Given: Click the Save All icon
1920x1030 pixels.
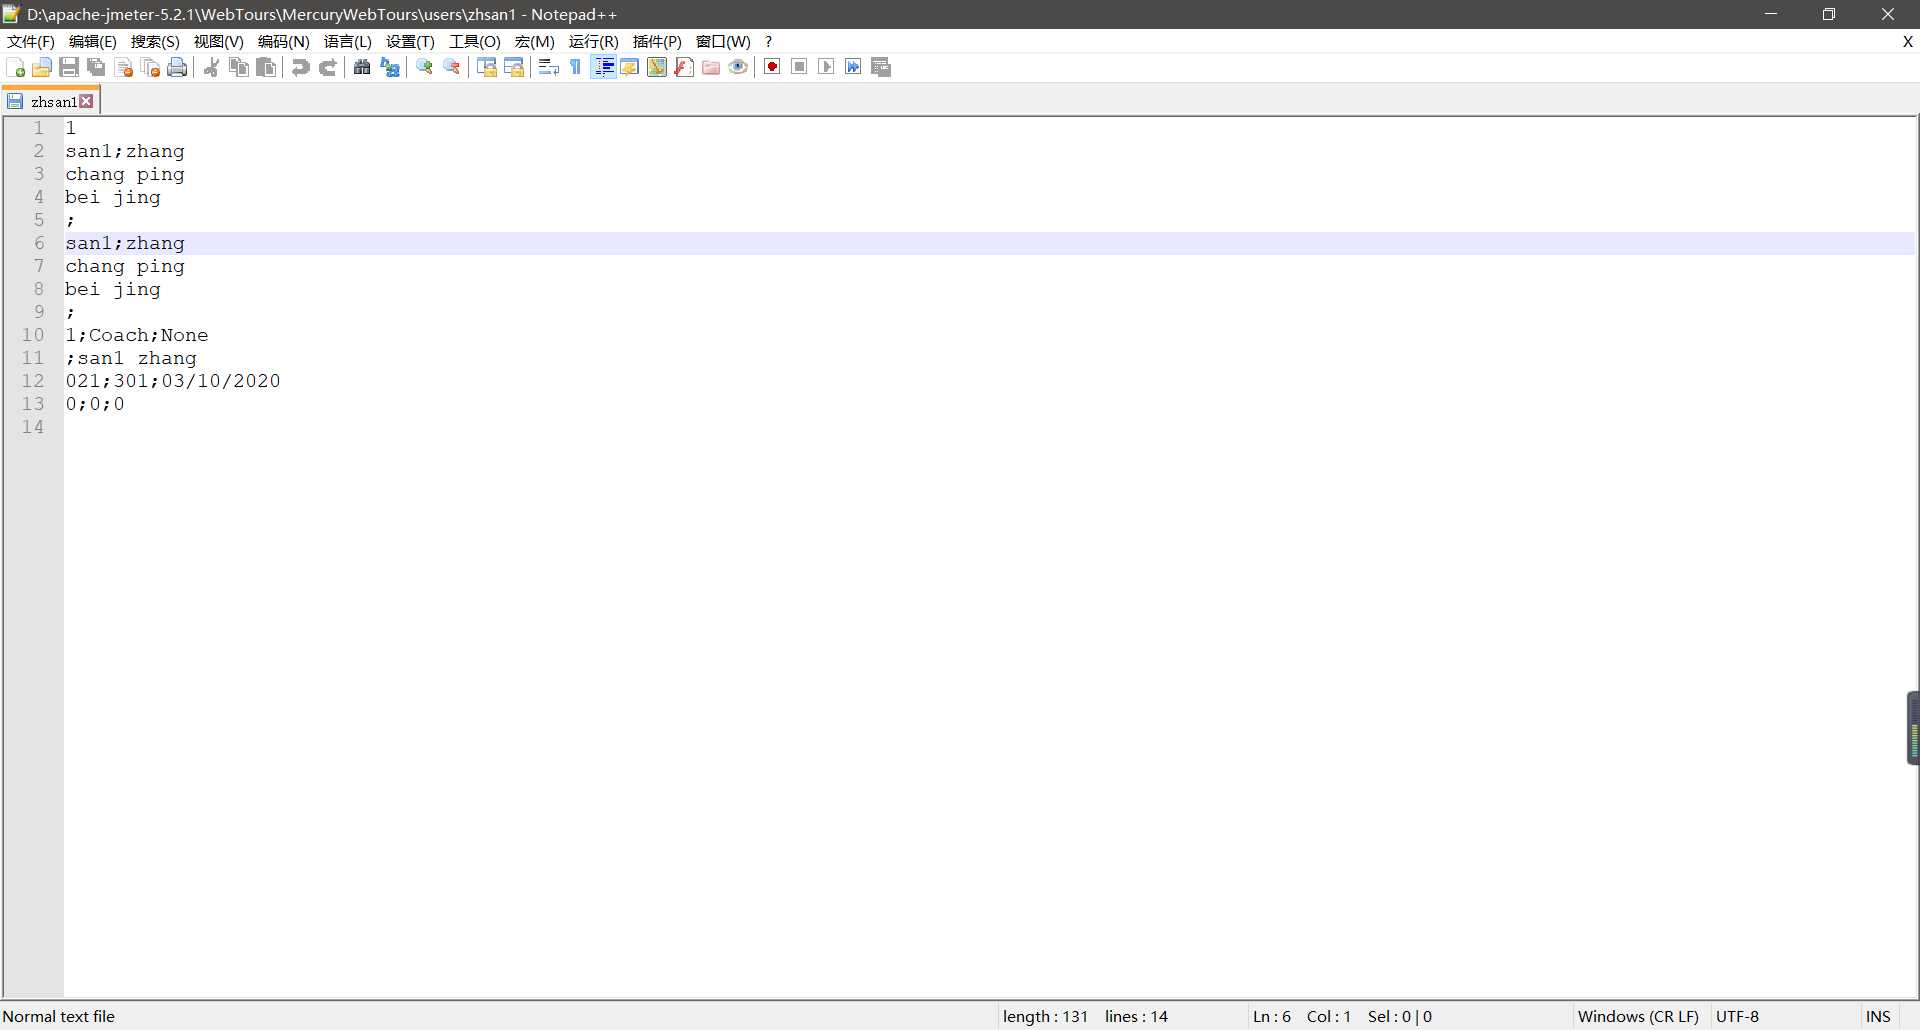Looking at the screenshot, I should [96, 67].
